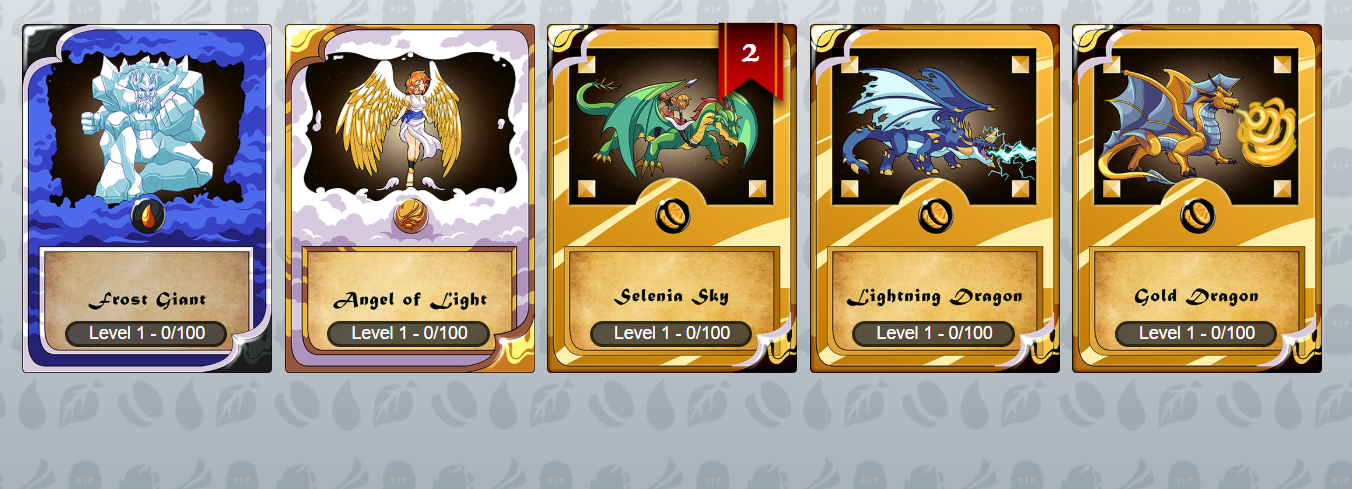This screenshot has width=1352, height=489.
Task: Select the Lightning Dragon name label
Action: tap(934, 297)
